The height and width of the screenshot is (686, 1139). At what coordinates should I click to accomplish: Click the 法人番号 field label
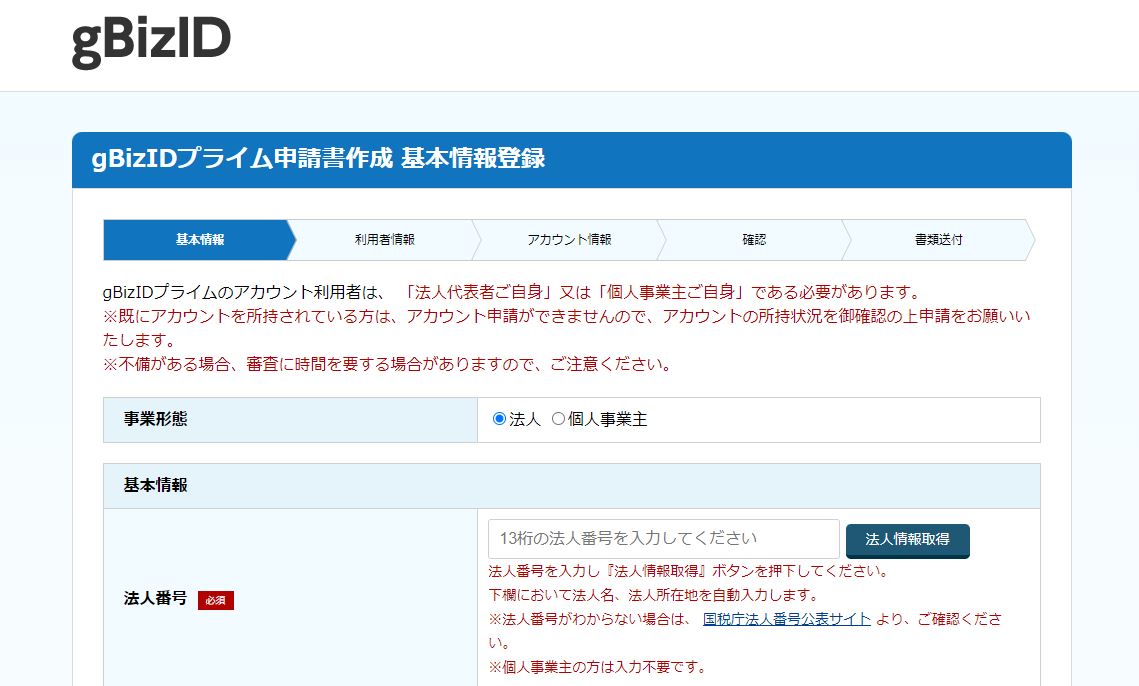pyautogui.click(x=155, y=599)
